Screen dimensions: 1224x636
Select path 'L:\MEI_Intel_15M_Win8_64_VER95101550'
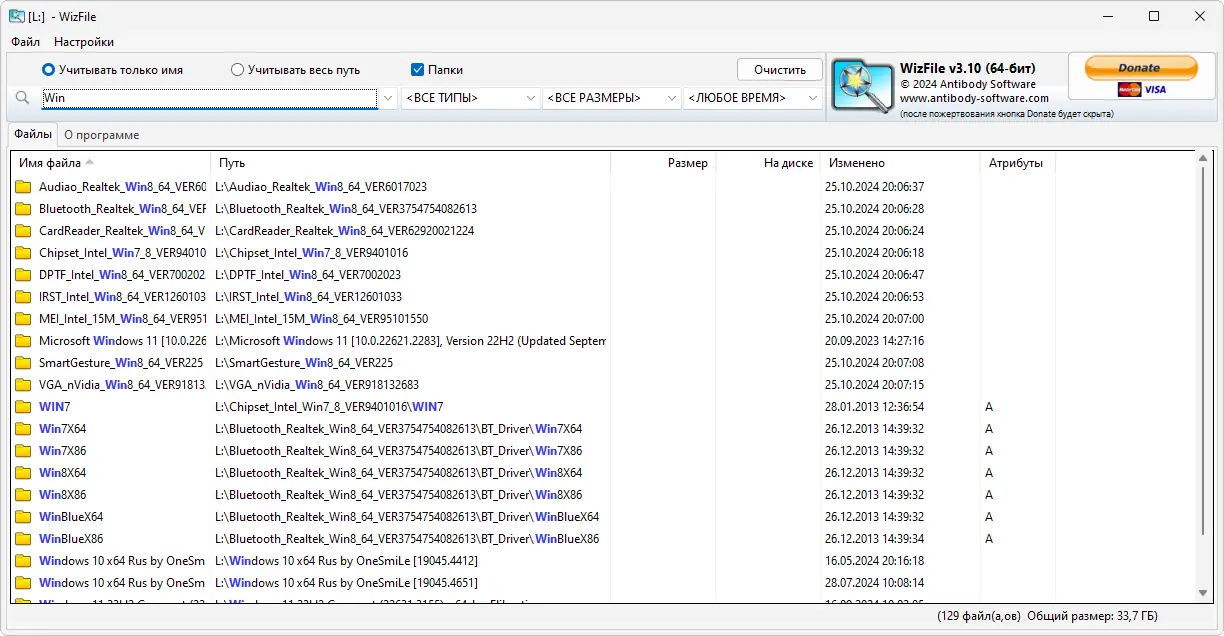(x=322, y=319)
